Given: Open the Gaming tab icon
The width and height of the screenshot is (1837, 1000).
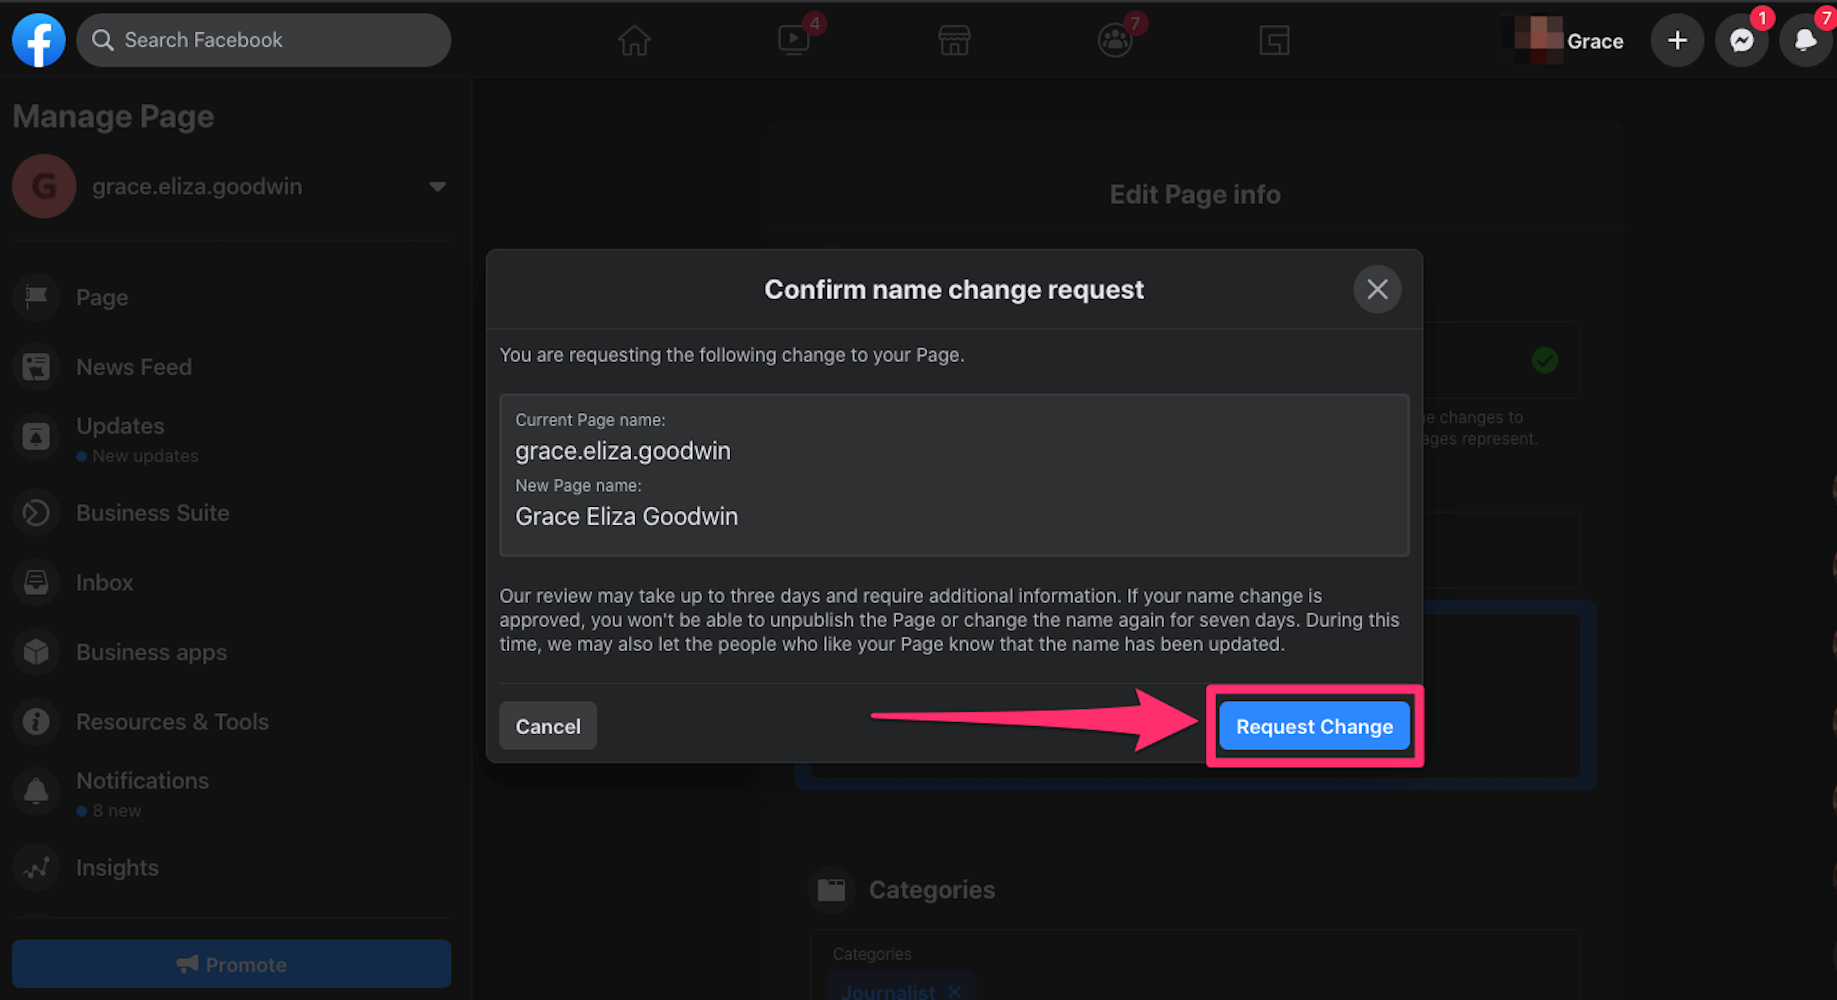Looking at the screenshot, I should pos(1274,41).
